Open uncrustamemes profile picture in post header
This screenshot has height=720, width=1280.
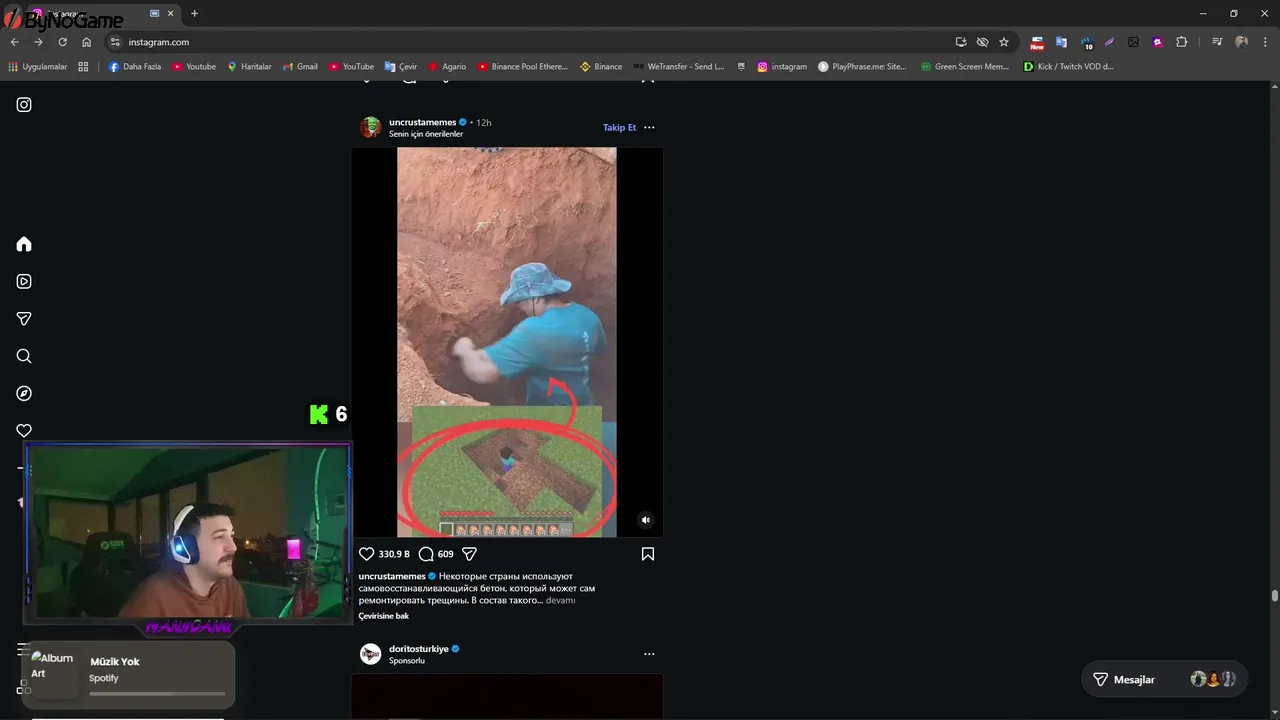click(371, 127)
